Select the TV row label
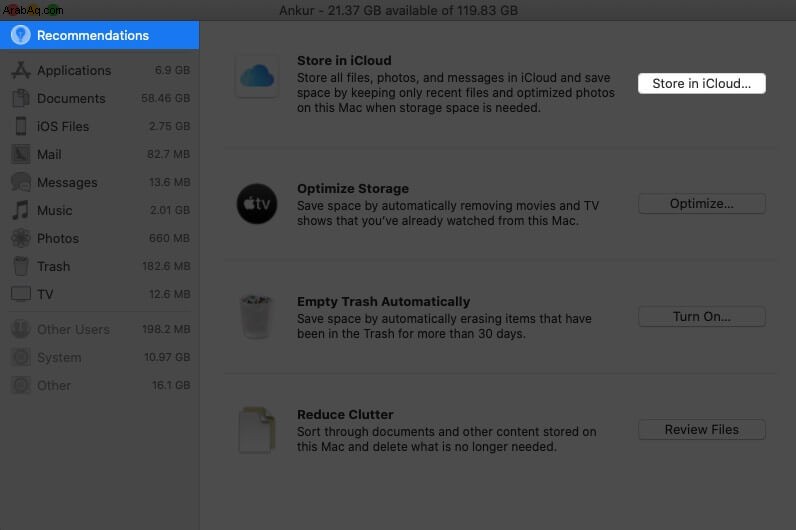 [x=45, y=294]
